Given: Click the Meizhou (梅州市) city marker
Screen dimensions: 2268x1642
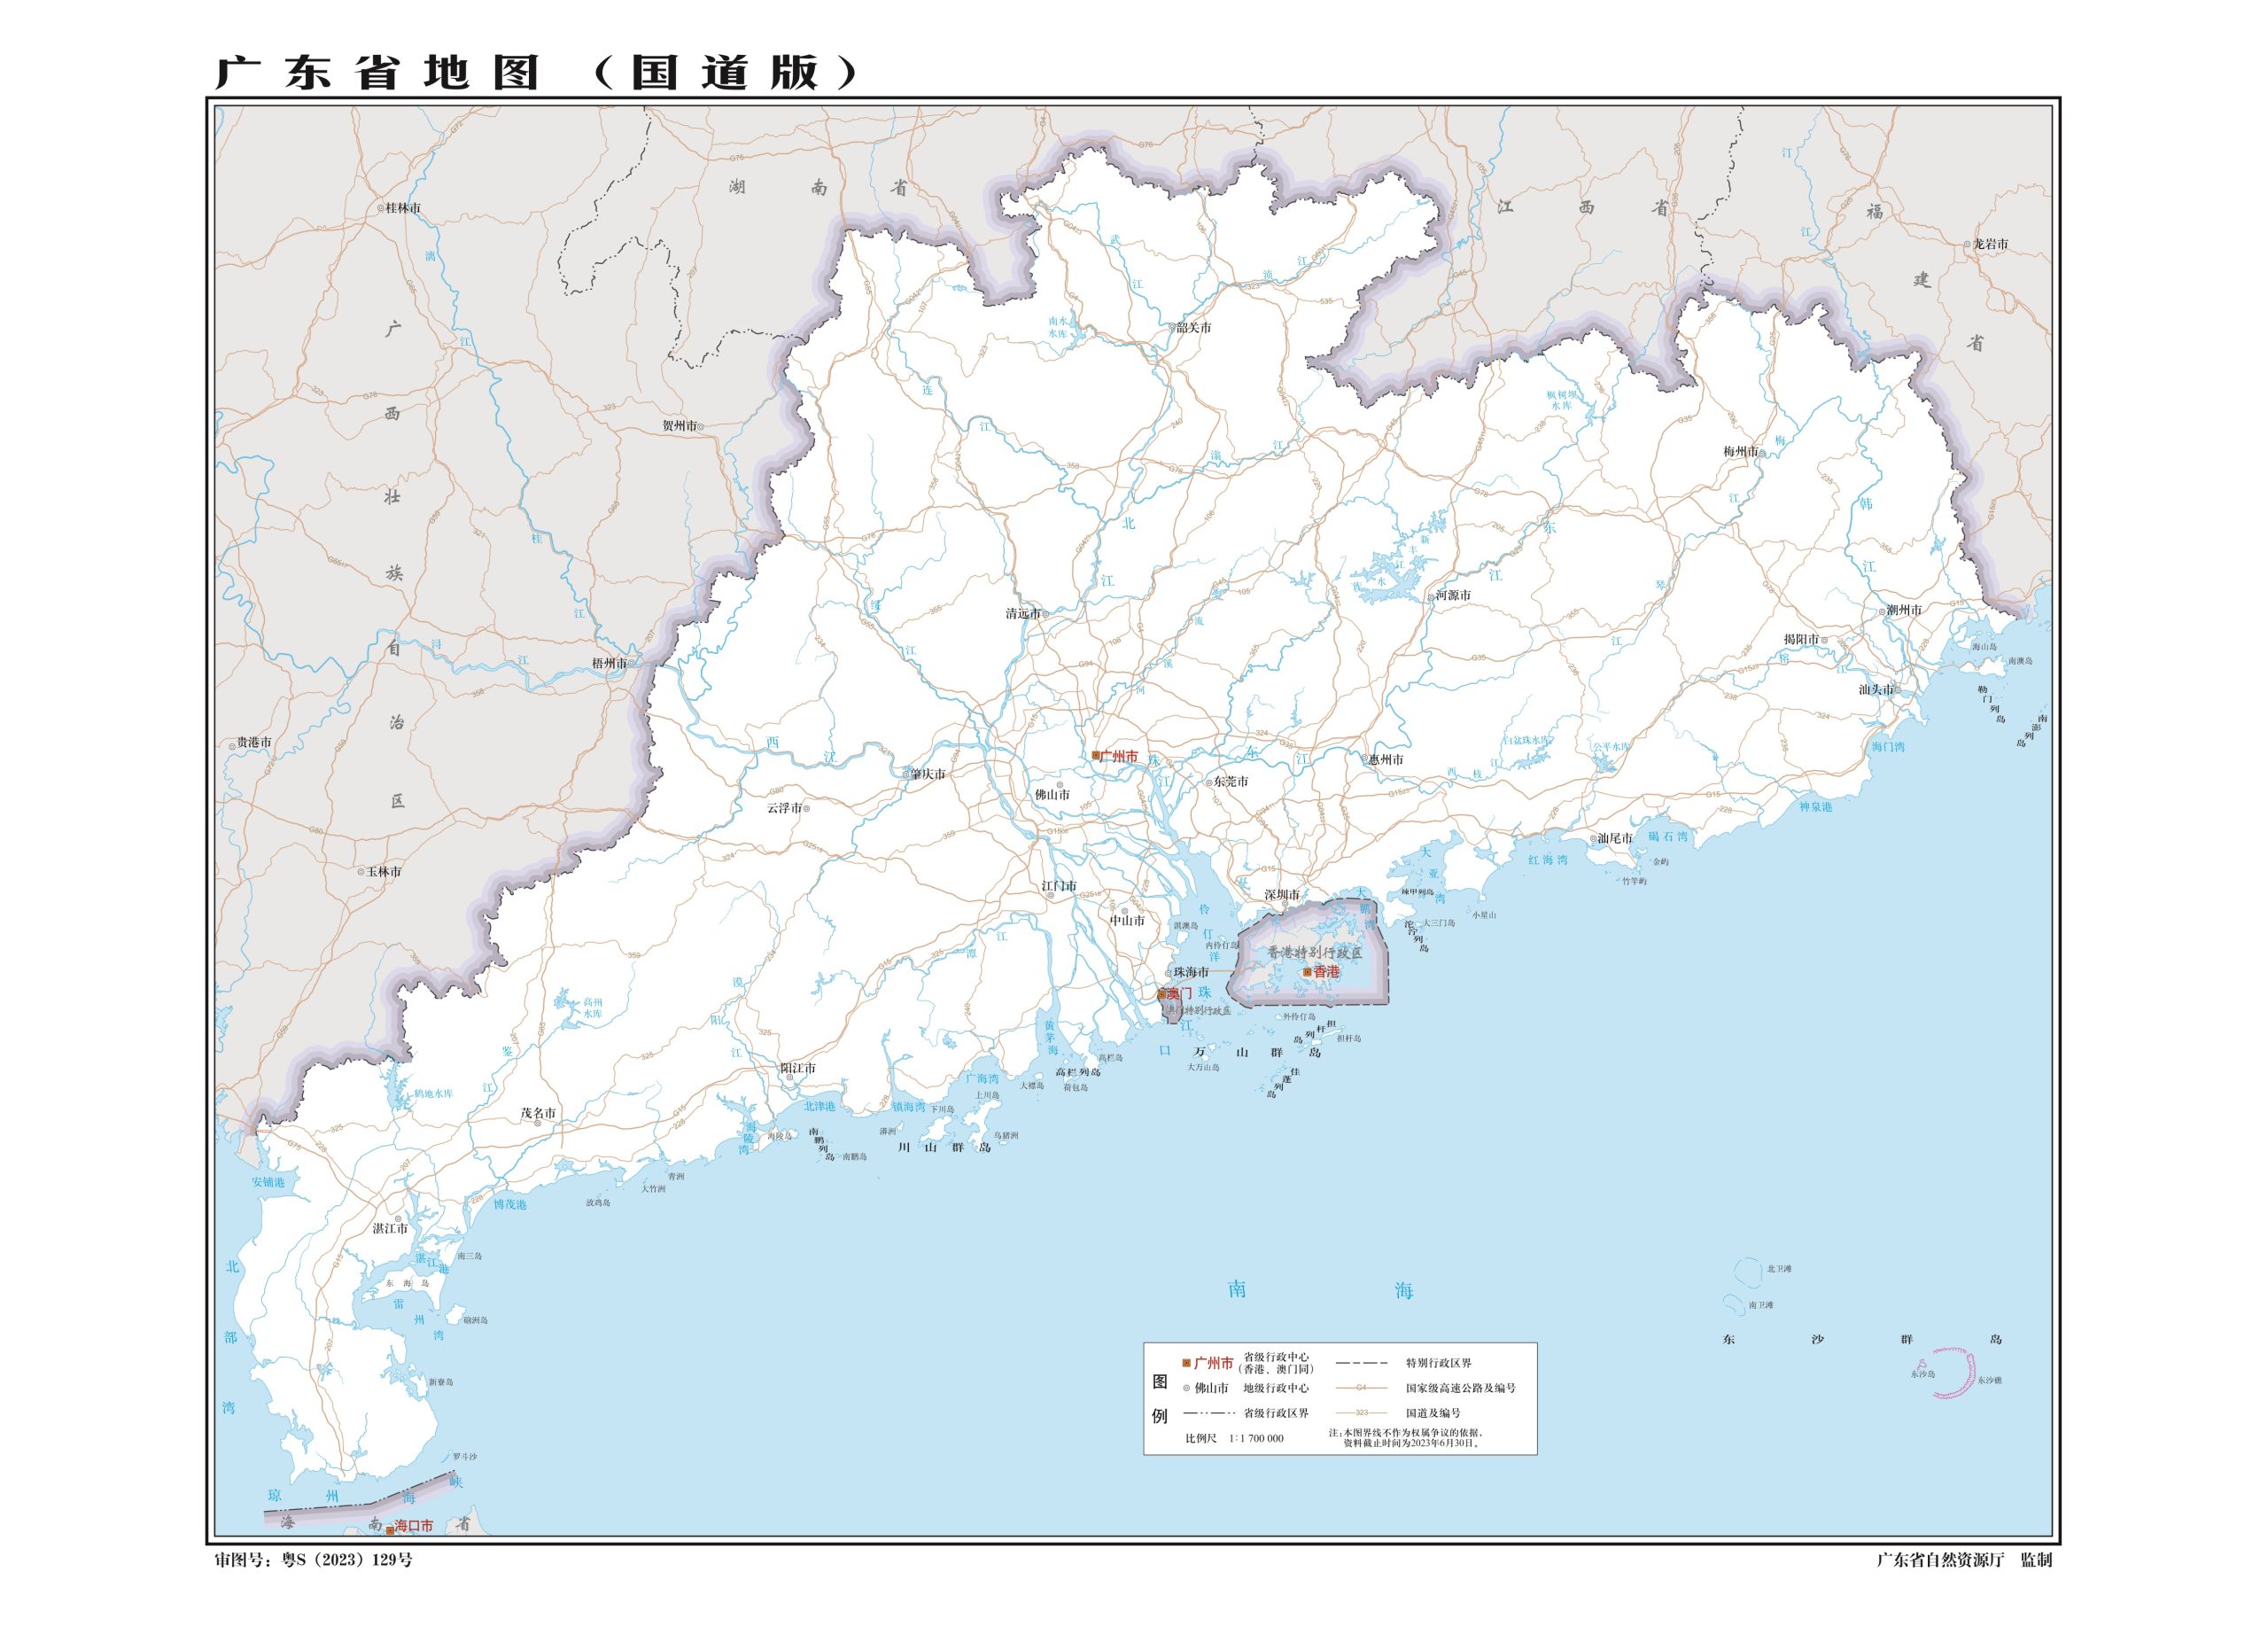Looking at the screenshot, I should [1762, 452].
